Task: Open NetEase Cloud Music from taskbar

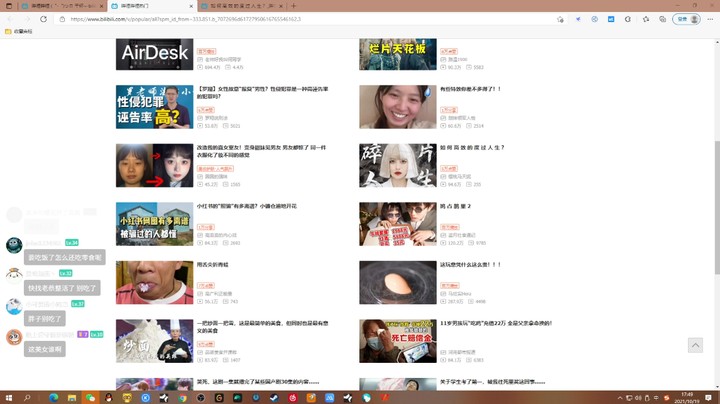Action: [x=292, y=398]
